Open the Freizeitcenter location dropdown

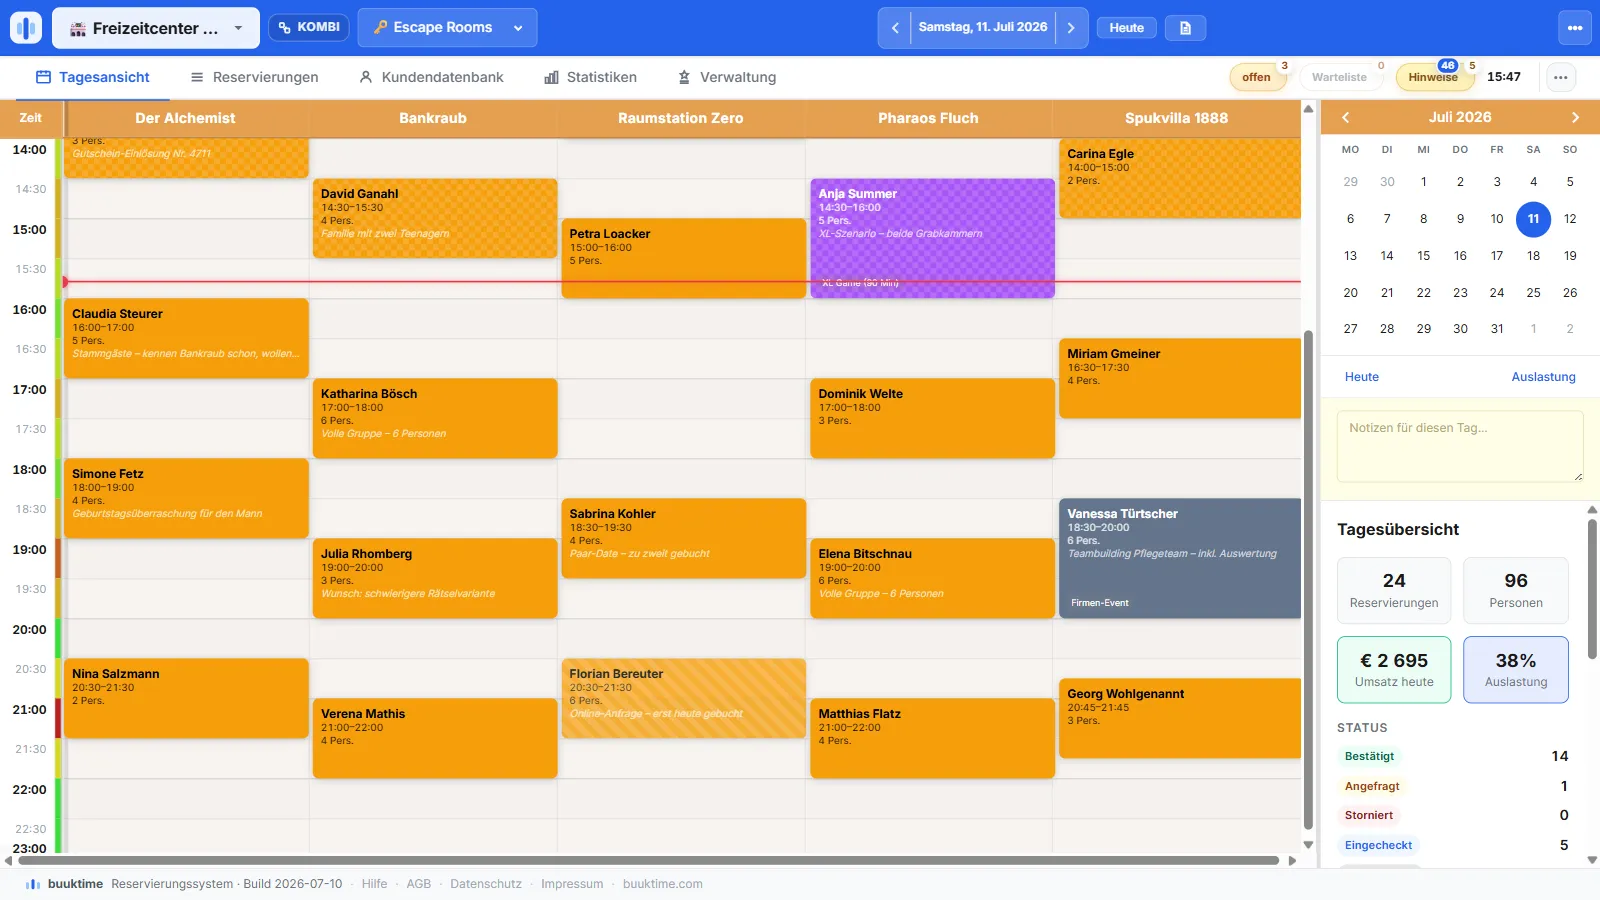(x=156, y=28)
